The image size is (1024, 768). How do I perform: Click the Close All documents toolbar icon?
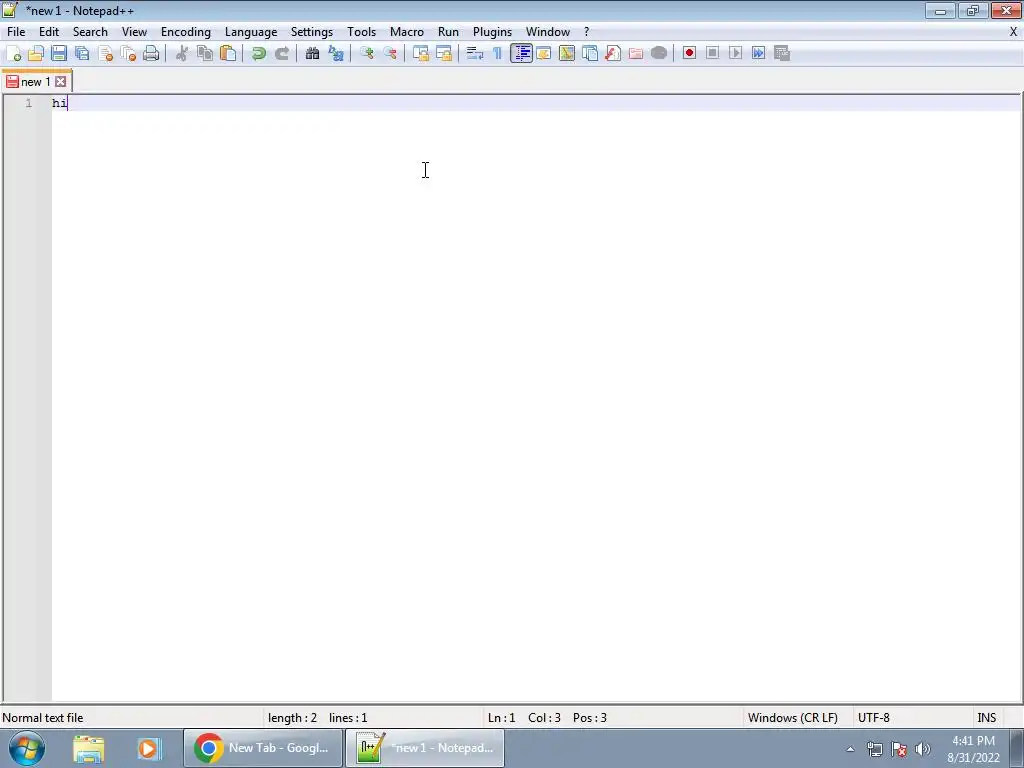pos(128,54)
